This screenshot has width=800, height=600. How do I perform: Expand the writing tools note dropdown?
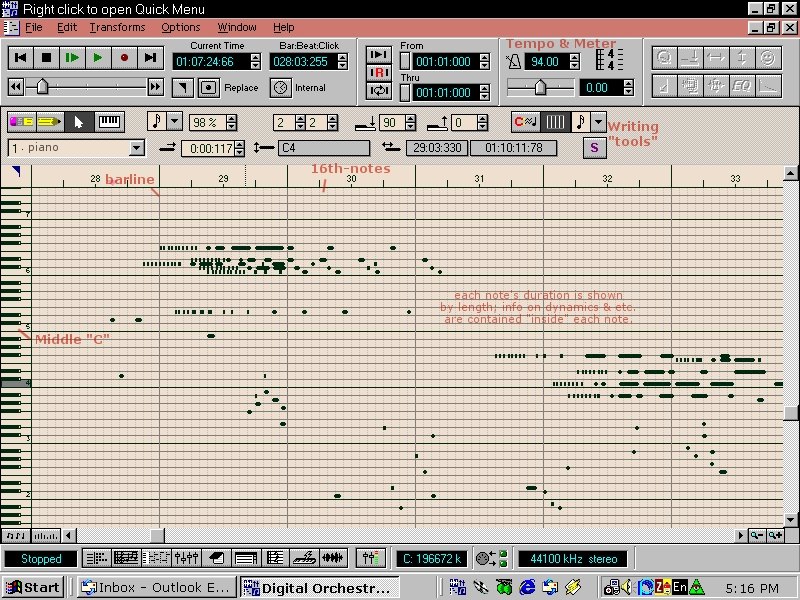(x=598, y=122)
